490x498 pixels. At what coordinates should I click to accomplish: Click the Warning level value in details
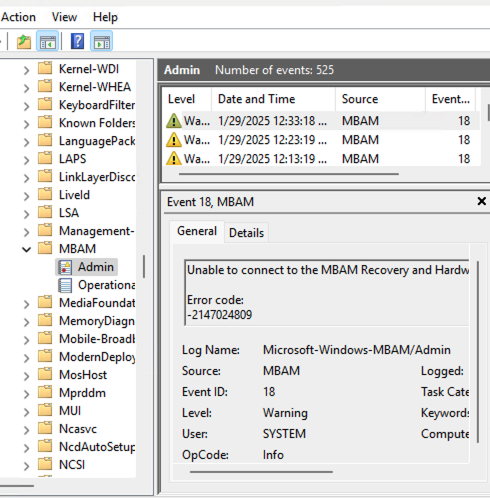pyautogui.click(x=285, y=413)
